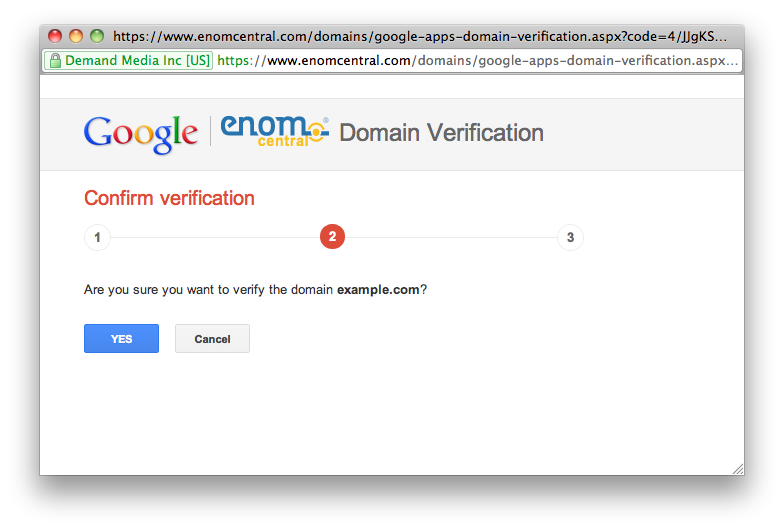Click the progress line between steps 2 and 3
The image size is (784, 530).
coord(450,238)
